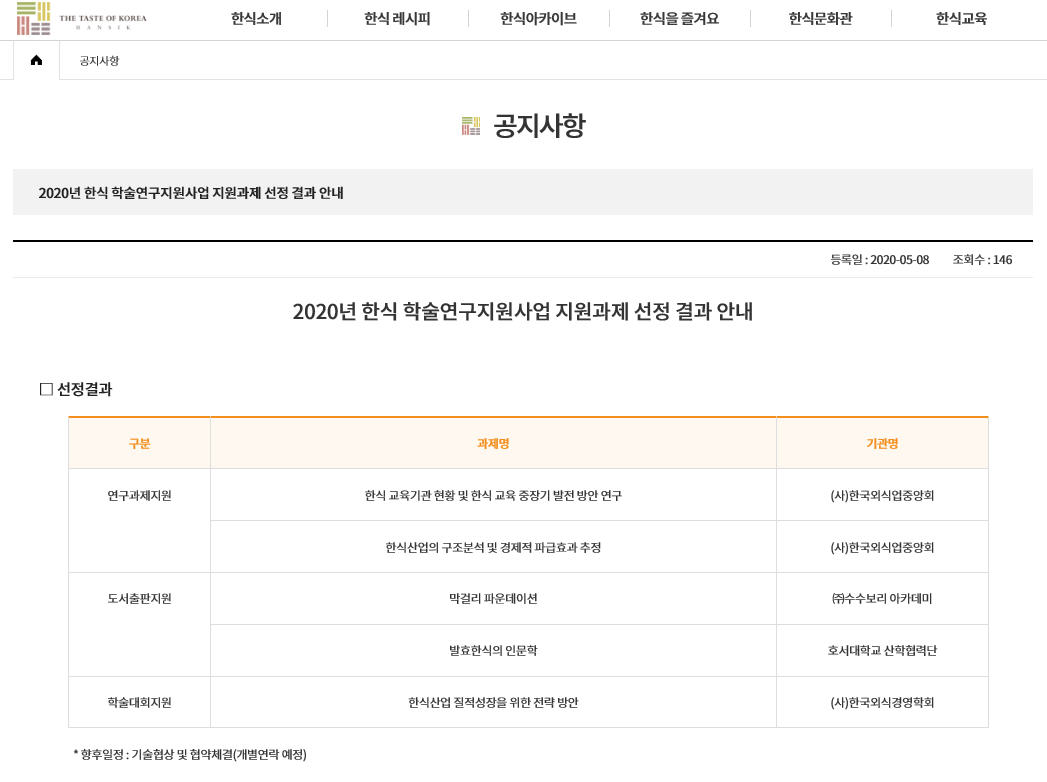Image resolution: width=1047 pixels, height=782 pixels.
Task: Click the 발효한식의 인문학 project cell
Action: point(493,651)
